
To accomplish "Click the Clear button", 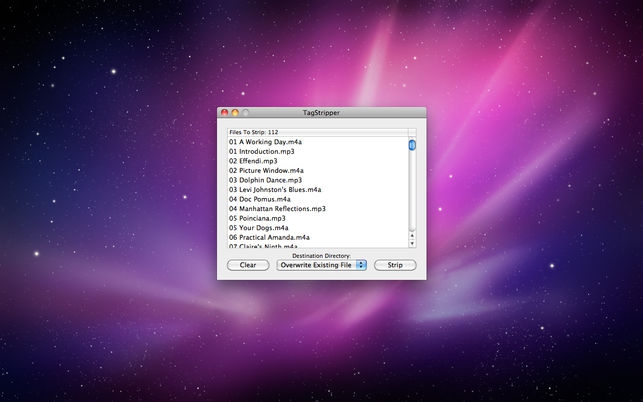I will tap(248, 265).
